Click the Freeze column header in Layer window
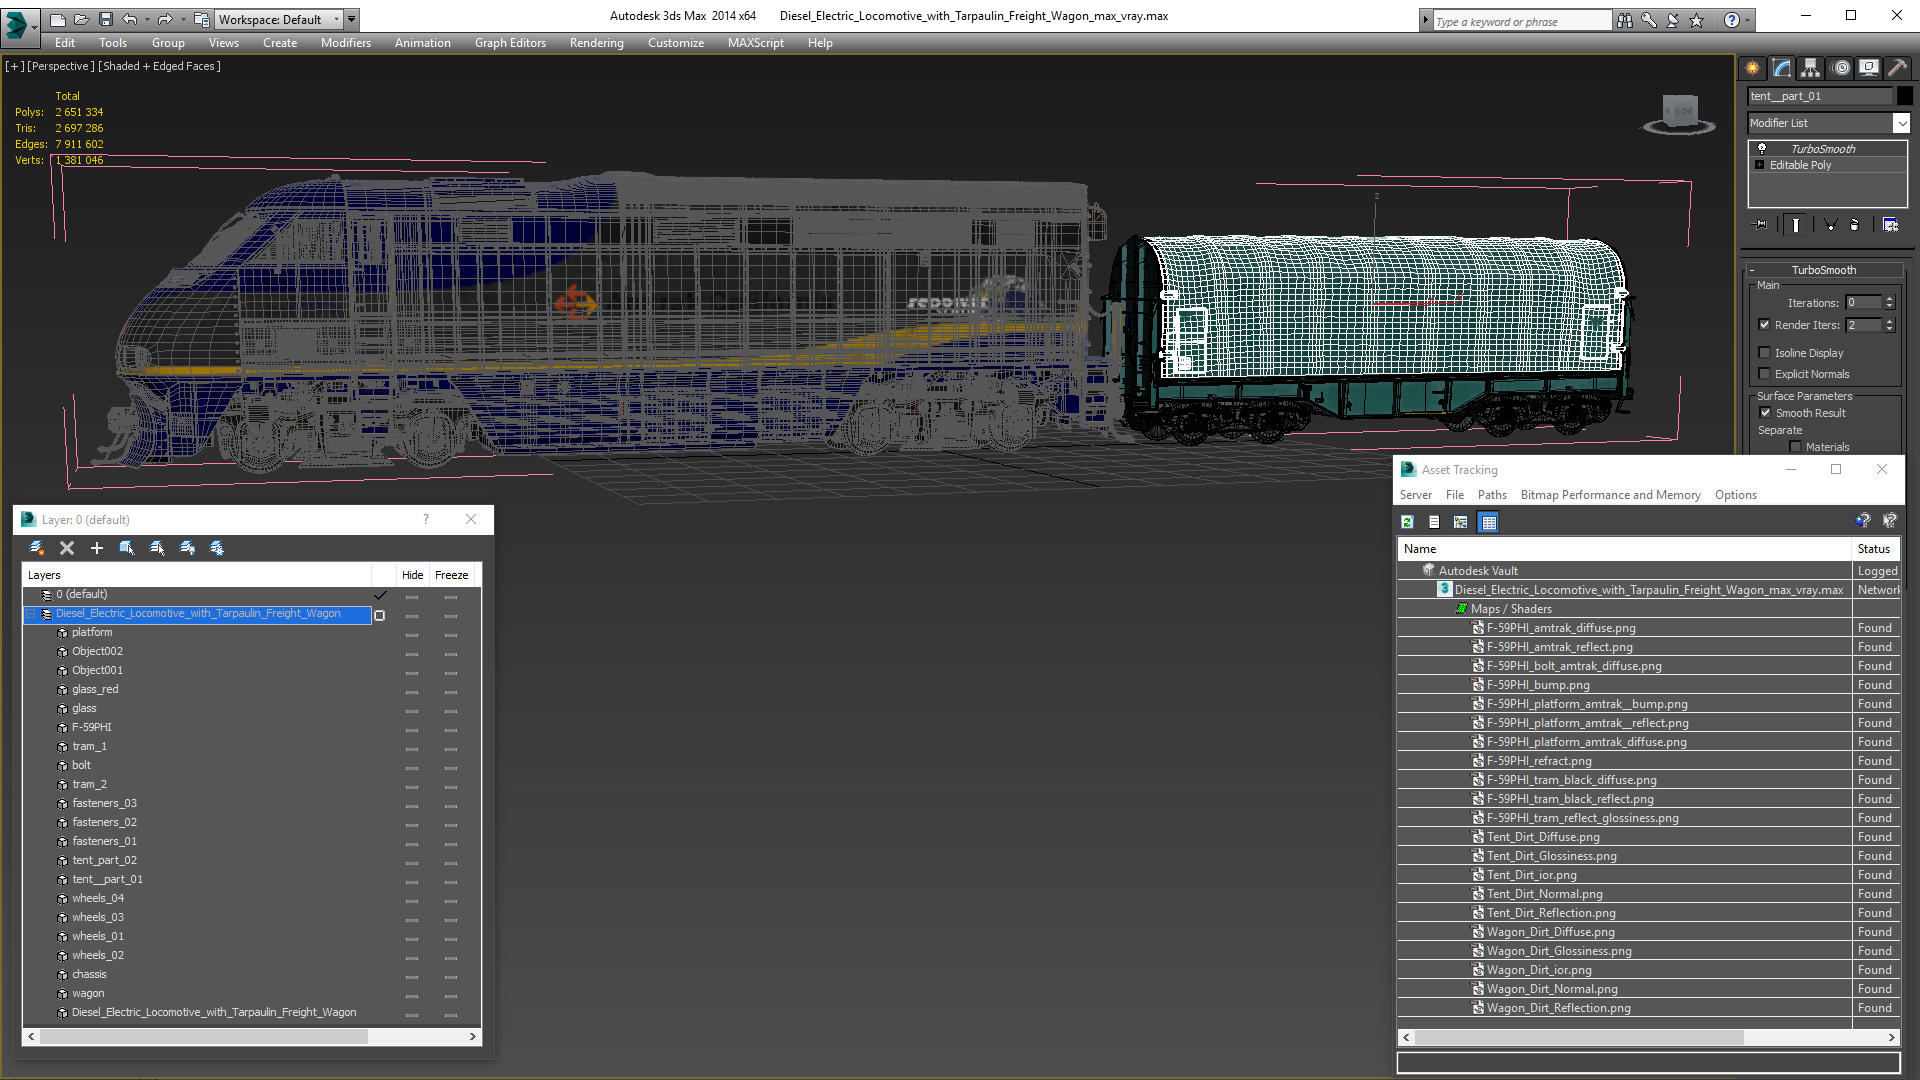The height and width of the screenshot is (1080, 1920). coord(451,575)
